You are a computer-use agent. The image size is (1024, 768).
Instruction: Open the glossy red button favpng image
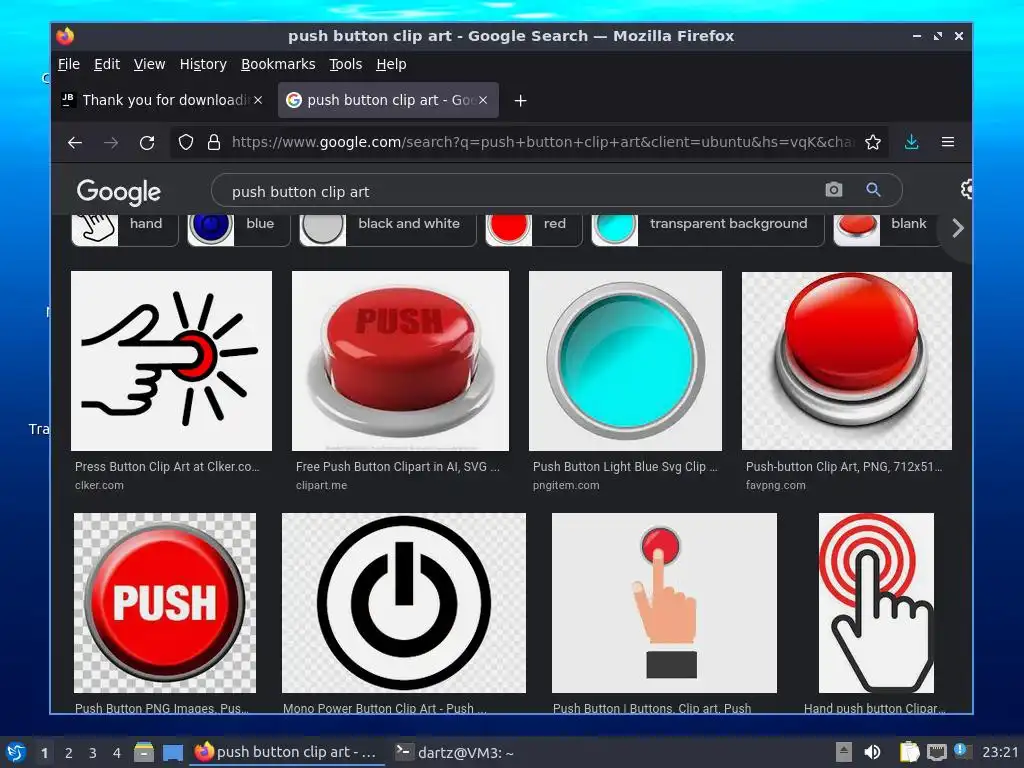pos(846,360)
